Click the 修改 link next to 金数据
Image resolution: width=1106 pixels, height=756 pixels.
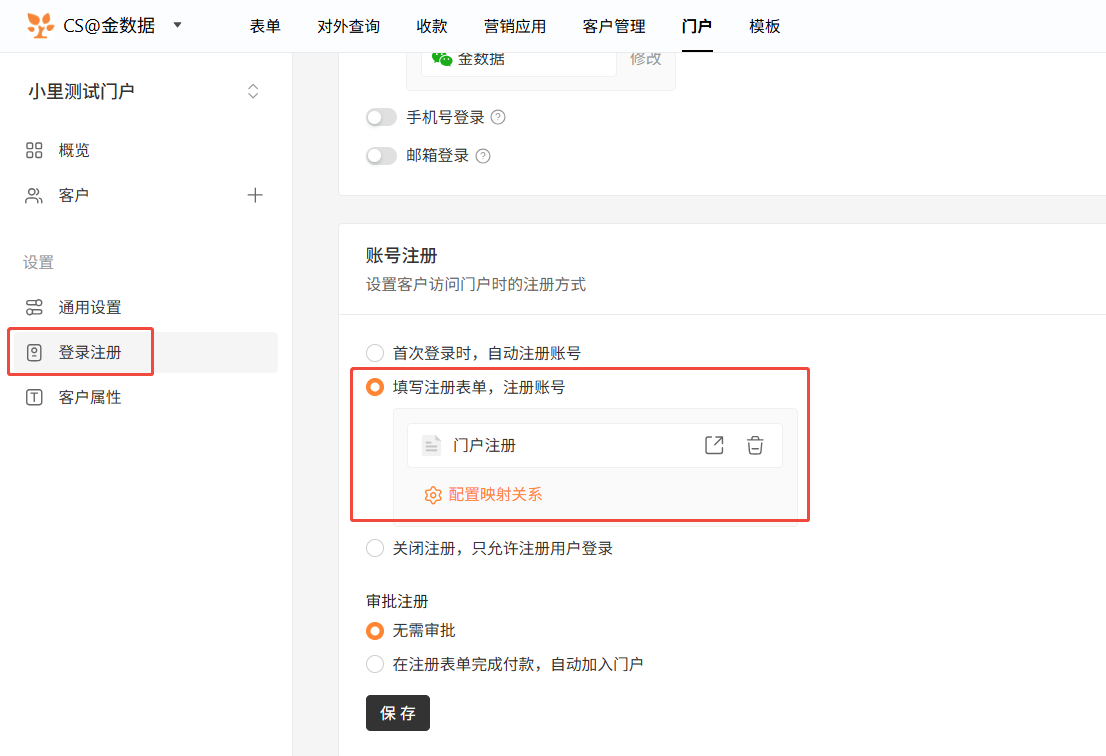(645, 59)
